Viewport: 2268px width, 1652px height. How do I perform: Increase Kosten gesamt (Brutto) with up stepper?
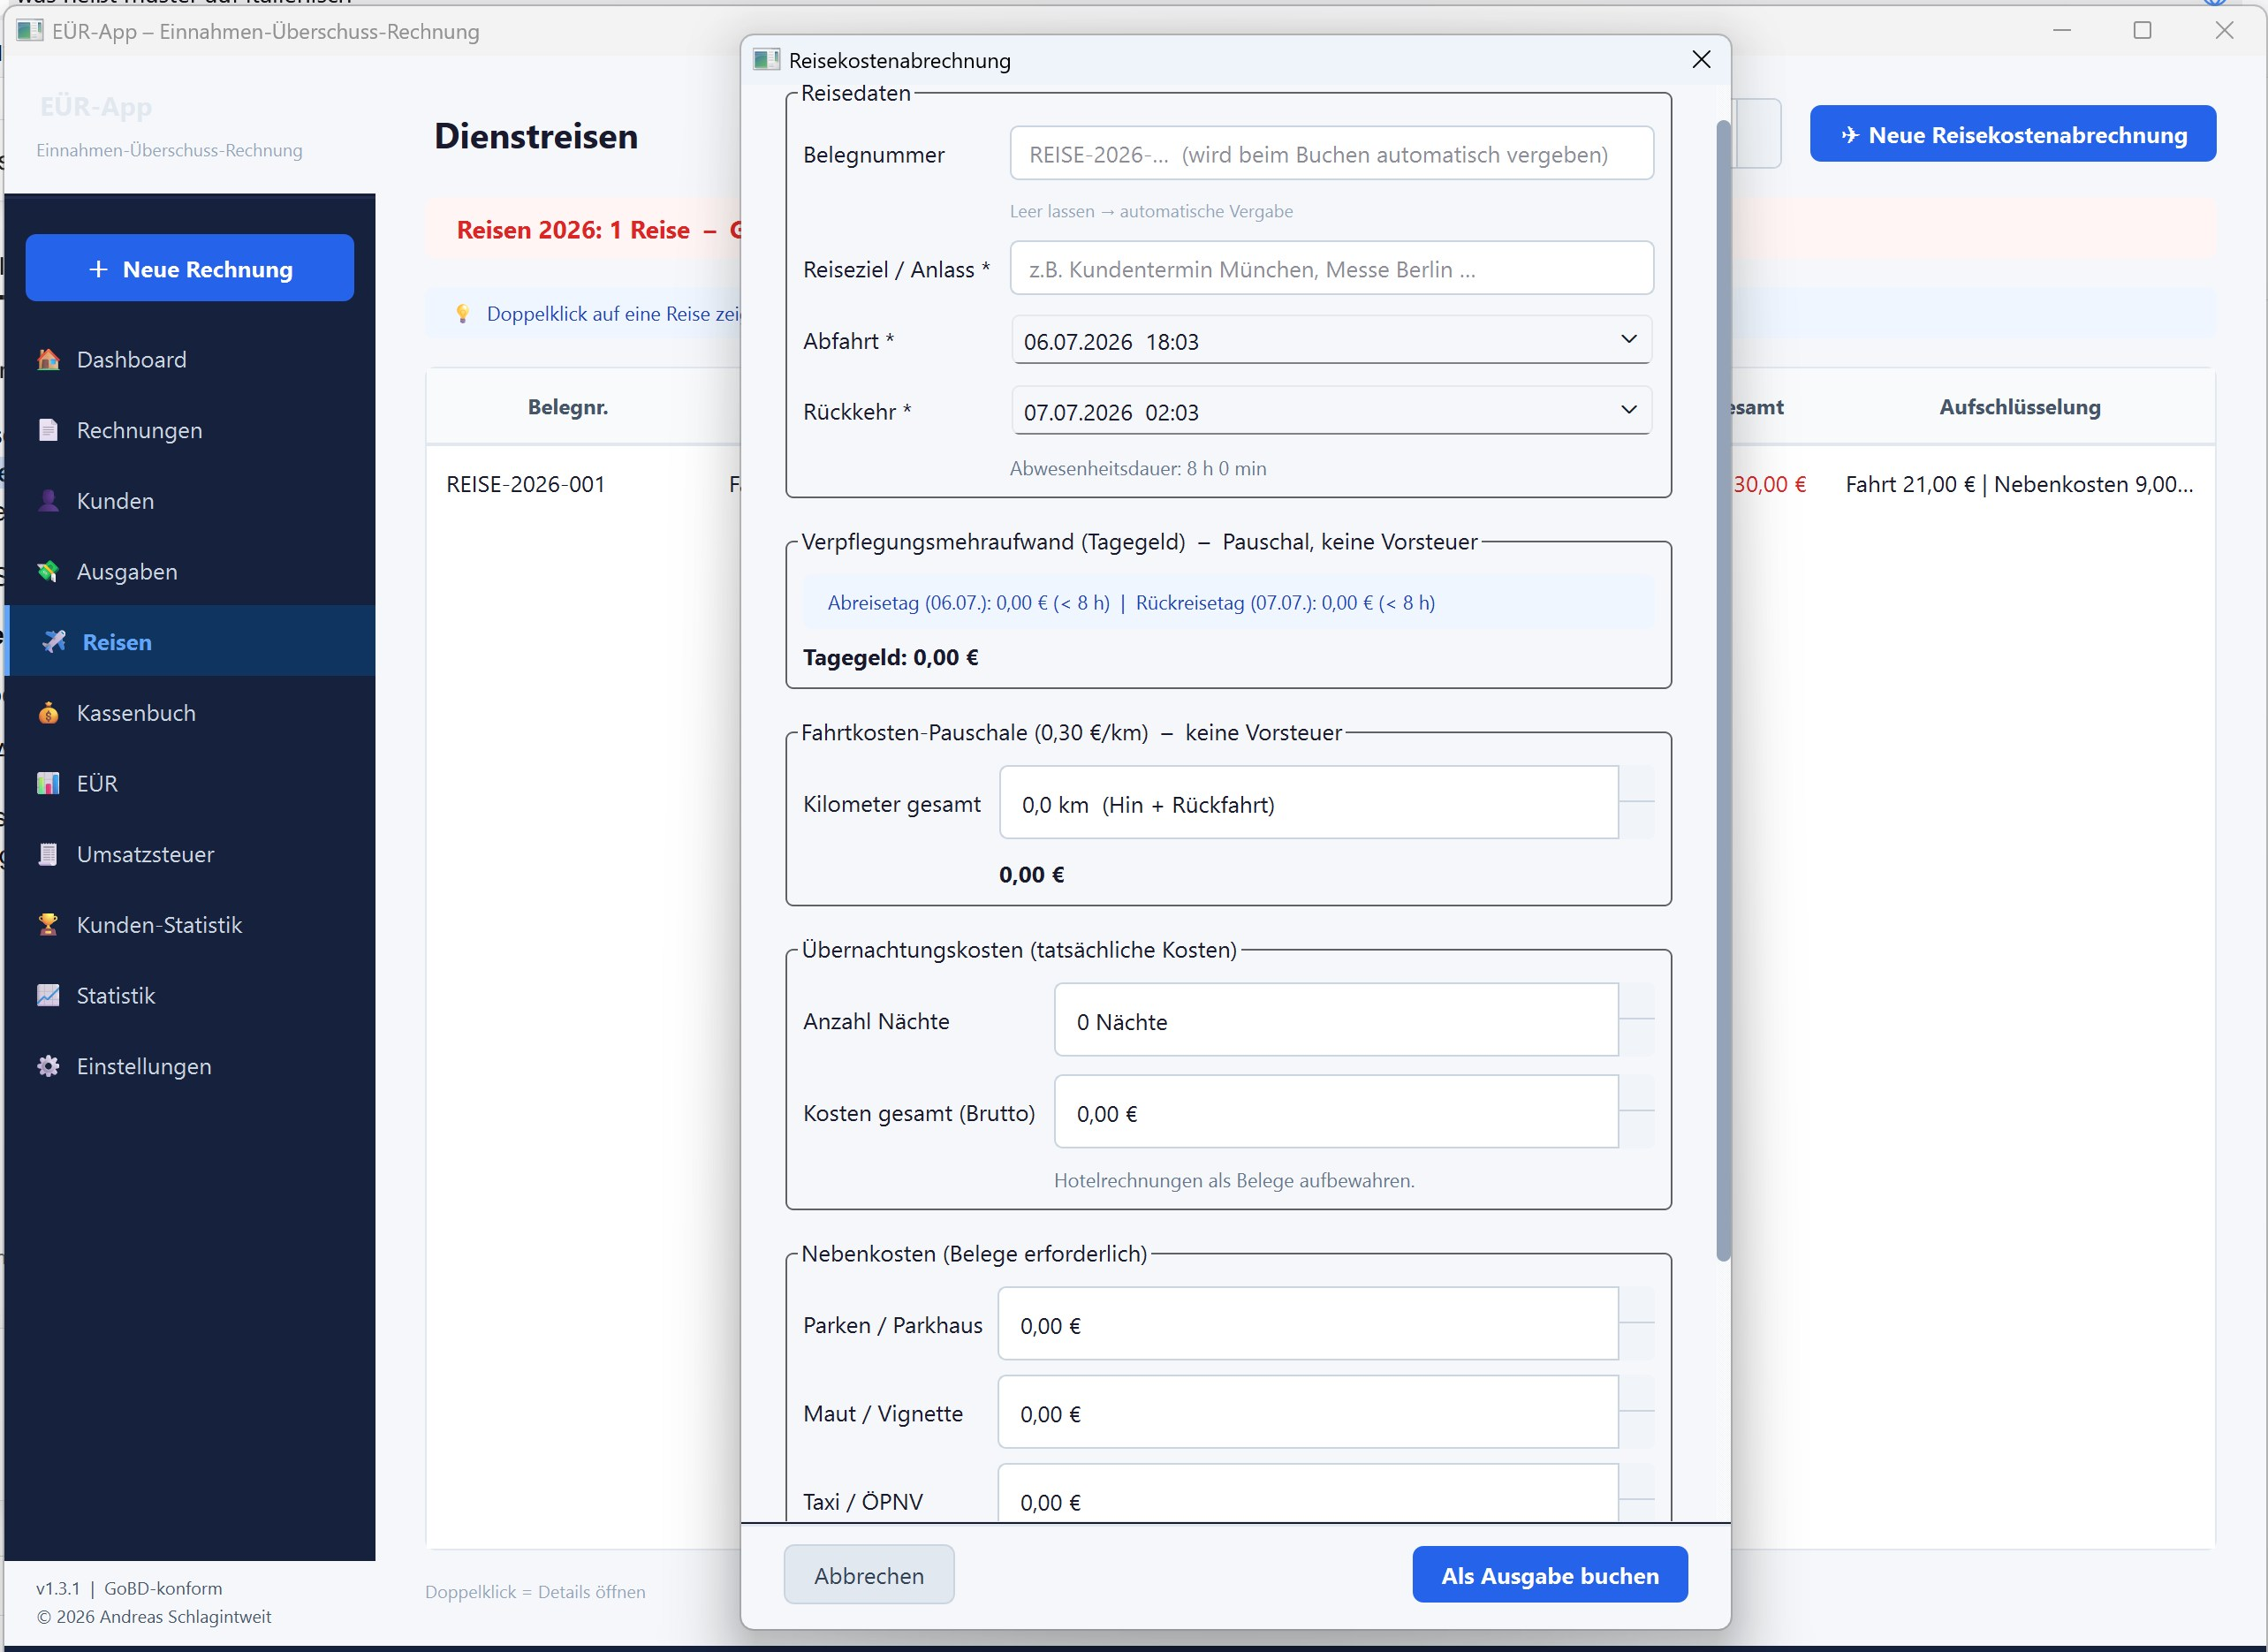pyautogui.click(x=1636, y=1093)
